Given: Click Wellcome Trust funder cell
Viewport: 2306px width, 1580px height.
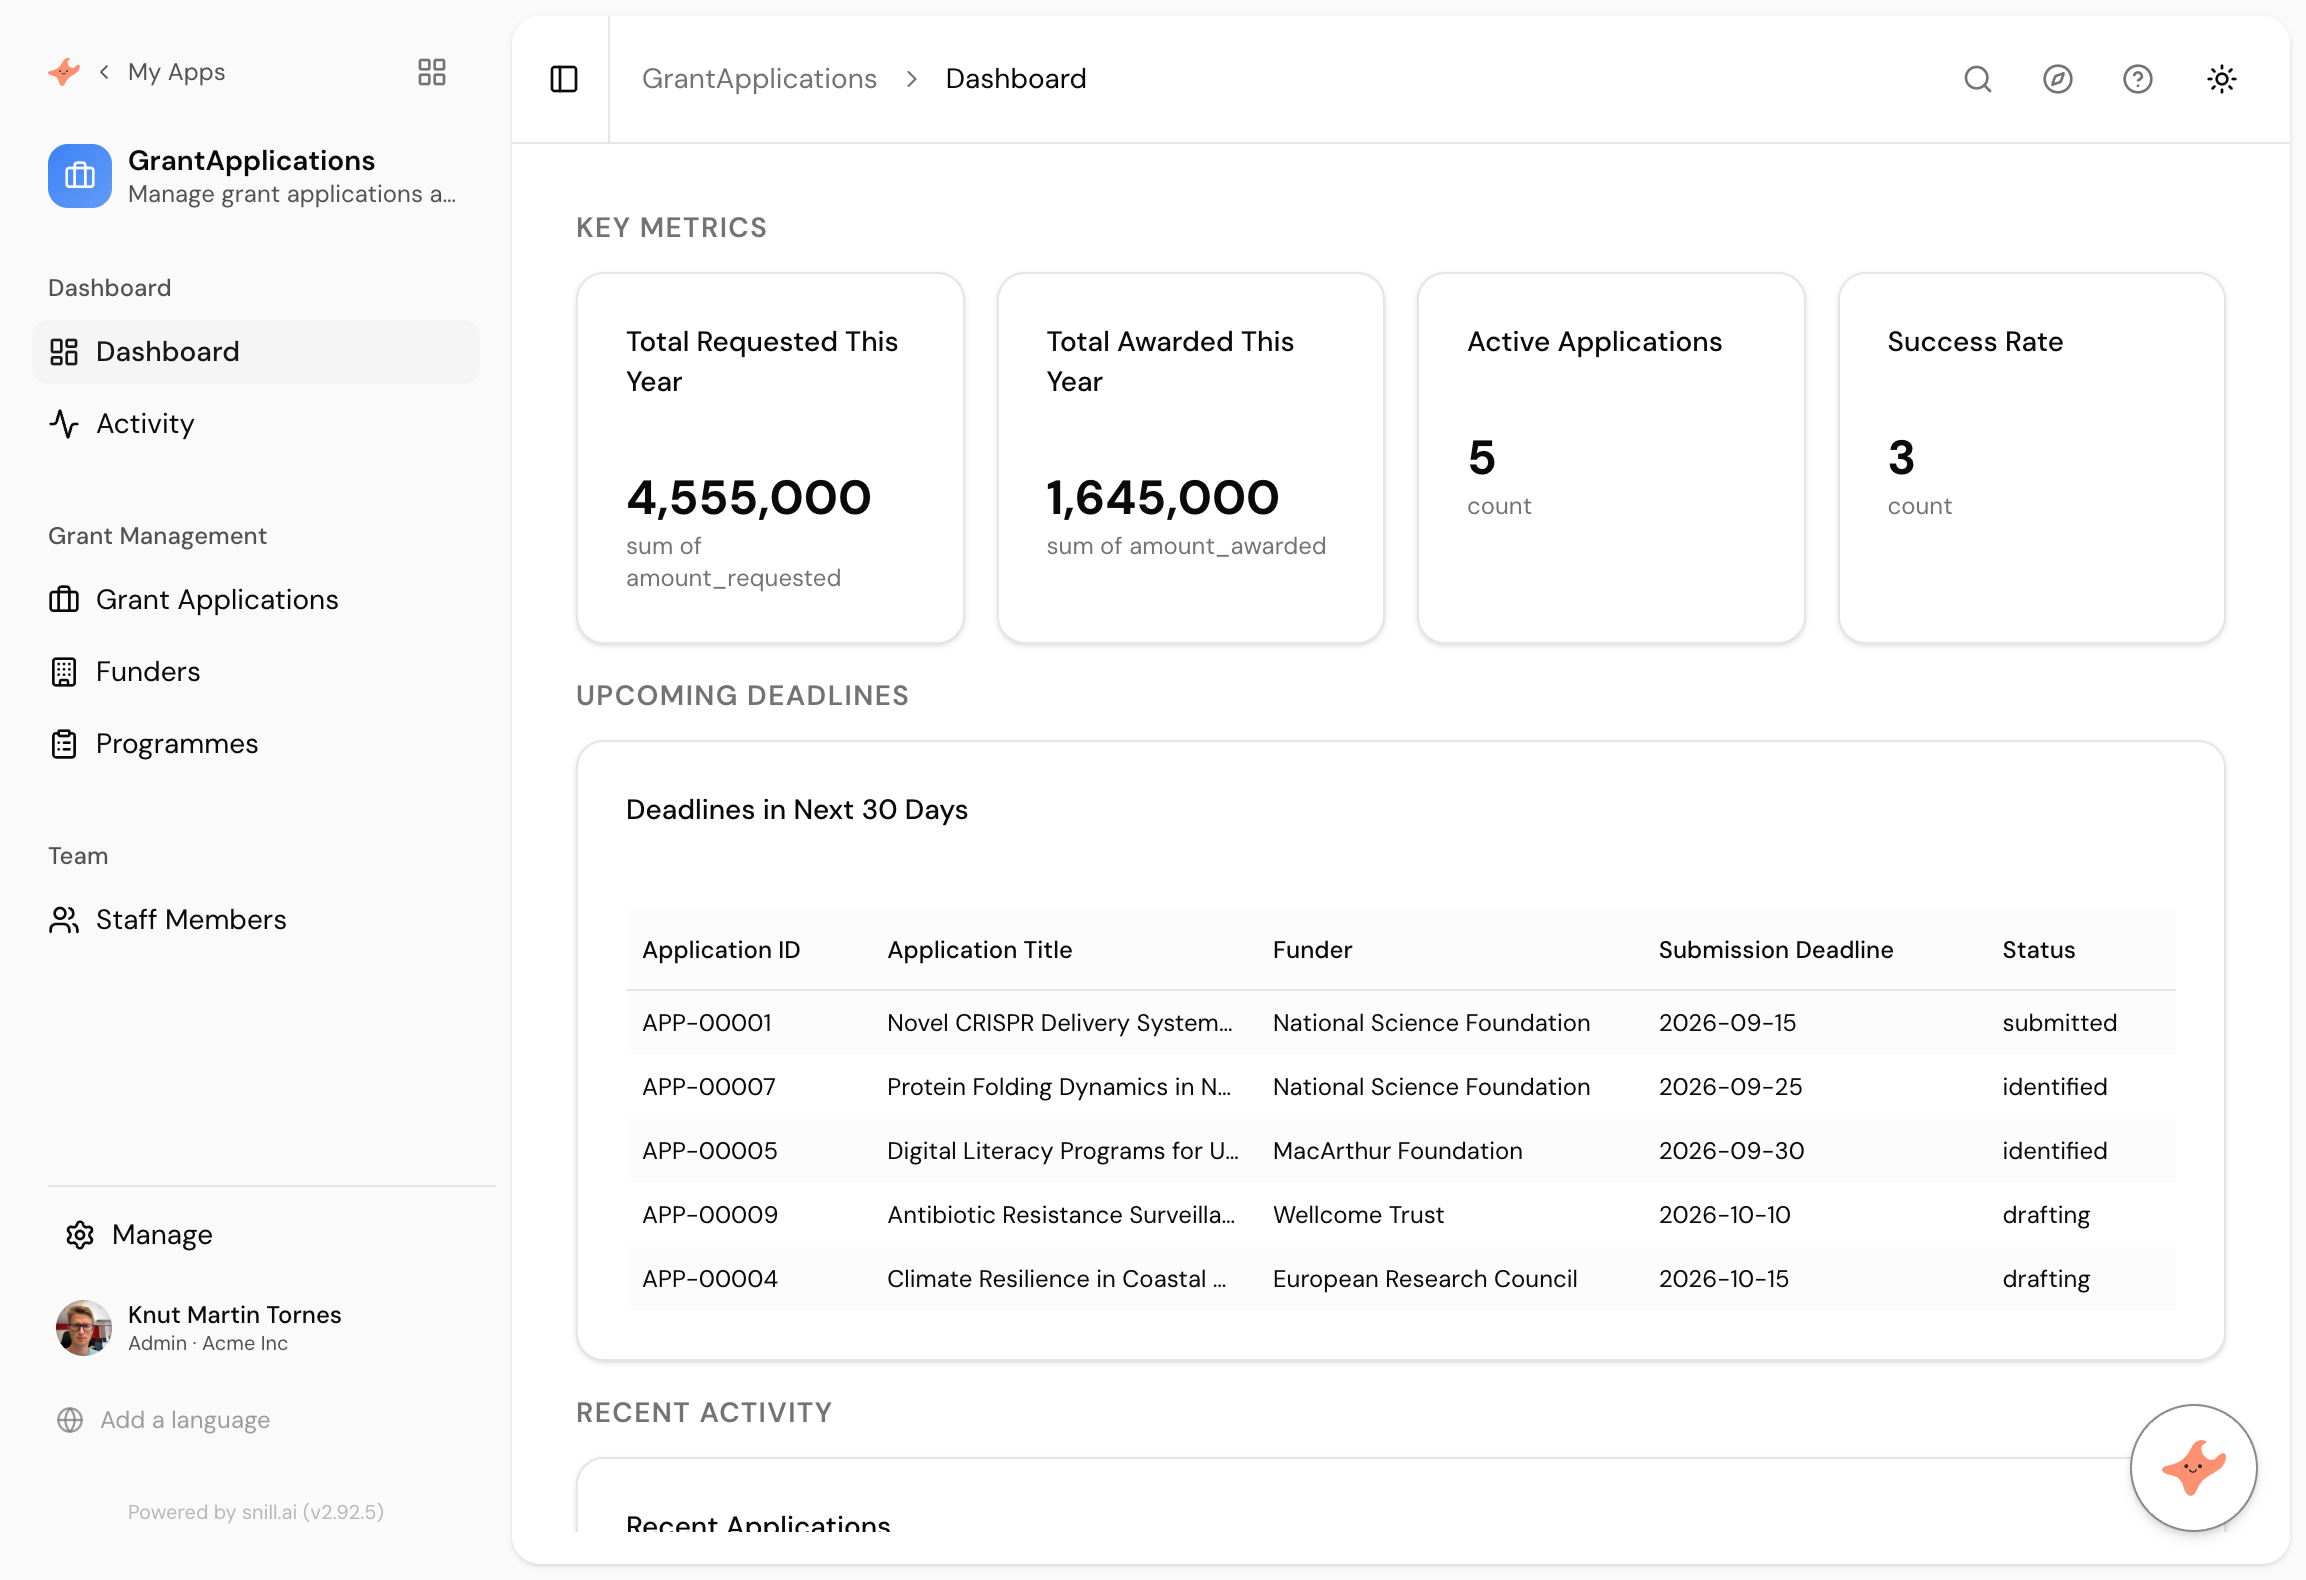Looking at the screenshot, I should (x=1358, y=1215).
